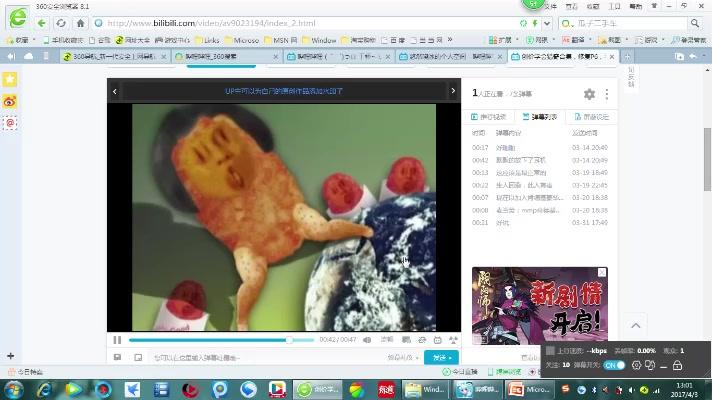The height and width of the screenshot is (400, 712).
Task: Toggle the danmaku display icon in the player
Action: click(x=406, y=340)
